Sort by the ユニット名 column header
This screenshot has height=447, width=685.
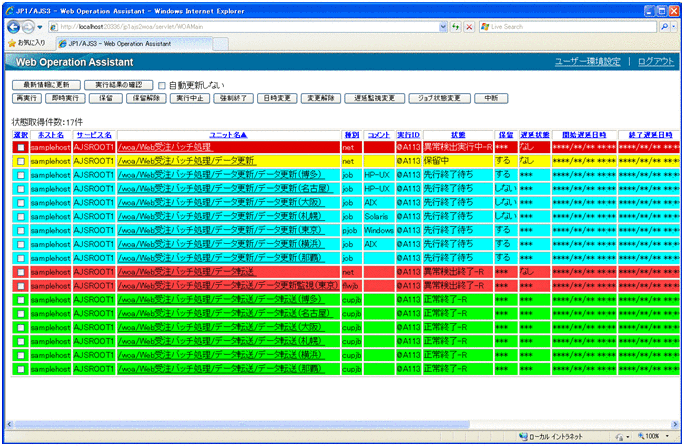pos(236,134)
